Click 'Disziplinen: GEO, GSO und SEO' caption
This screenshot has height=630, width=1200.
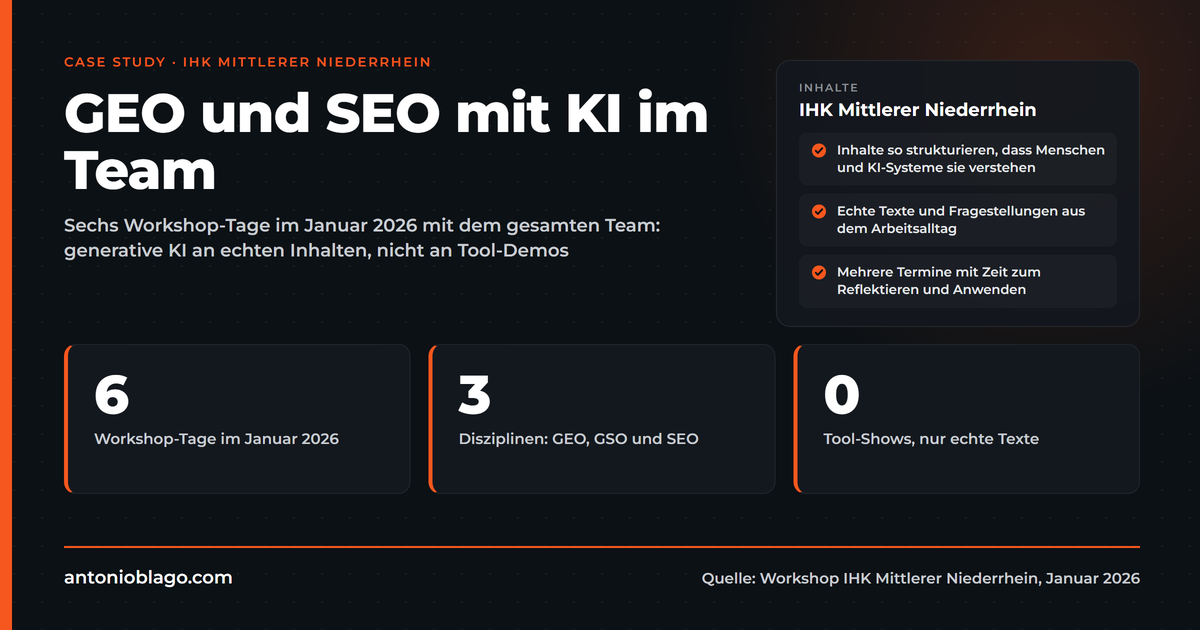[579, 439]
